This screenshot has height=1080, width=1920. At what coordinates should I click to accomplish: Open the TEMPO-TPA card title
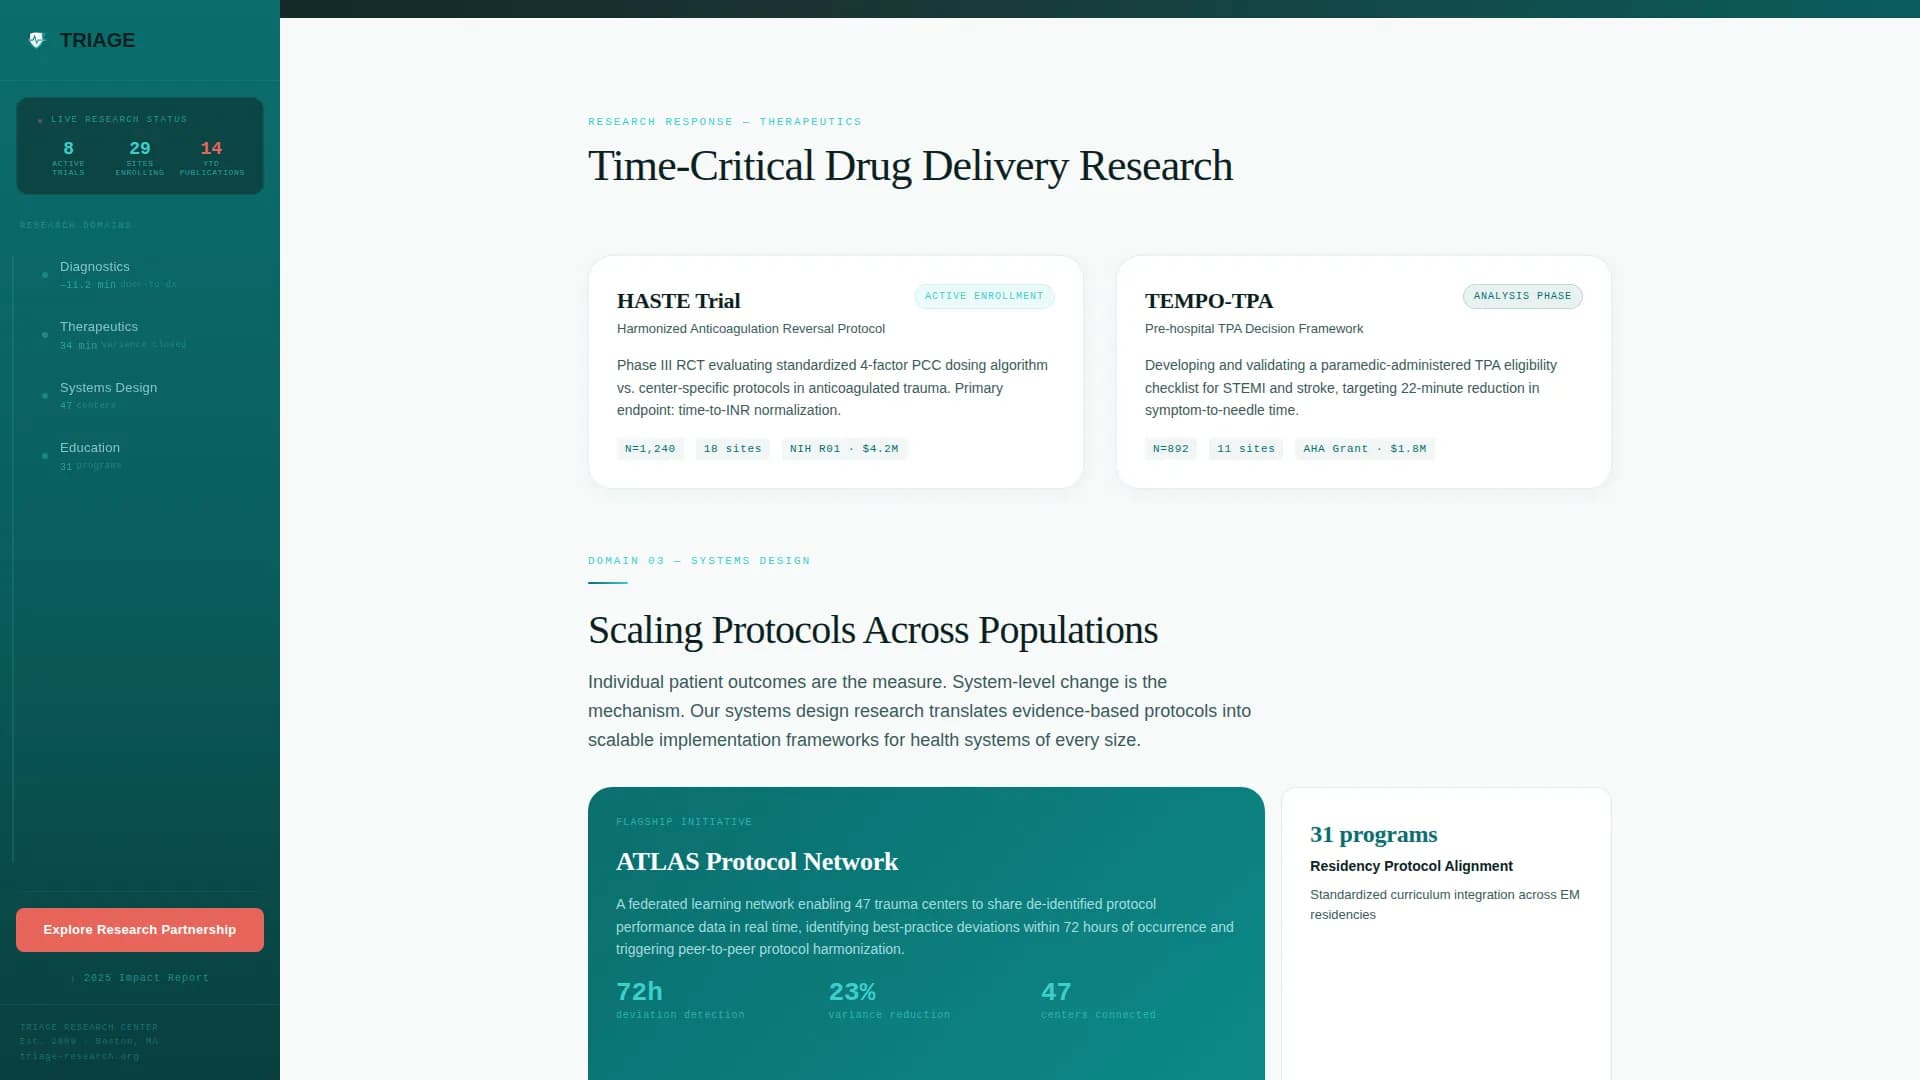coord(1209,301)
